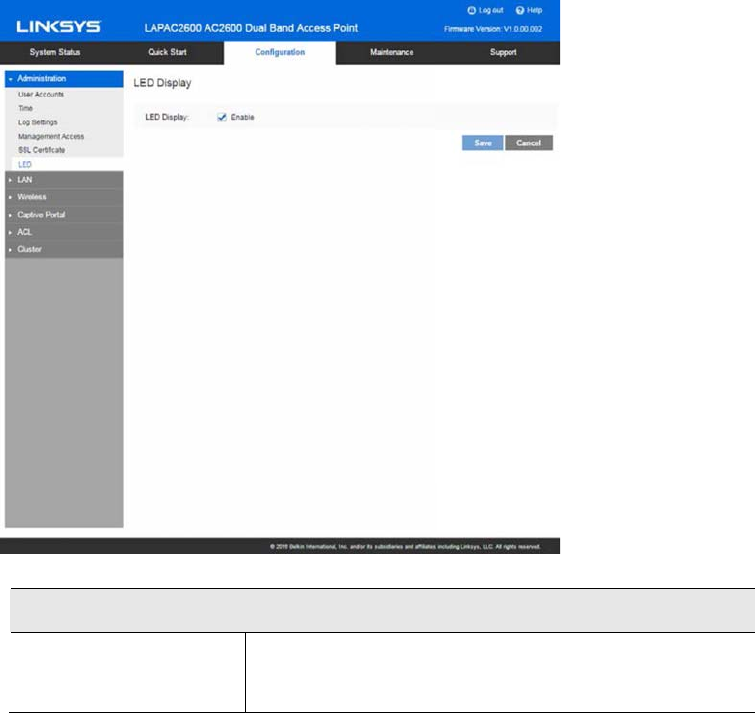Viewport: 755px width, 713px height.
Task: Click the Firmware Version text
Action: (x=493, y=29)
